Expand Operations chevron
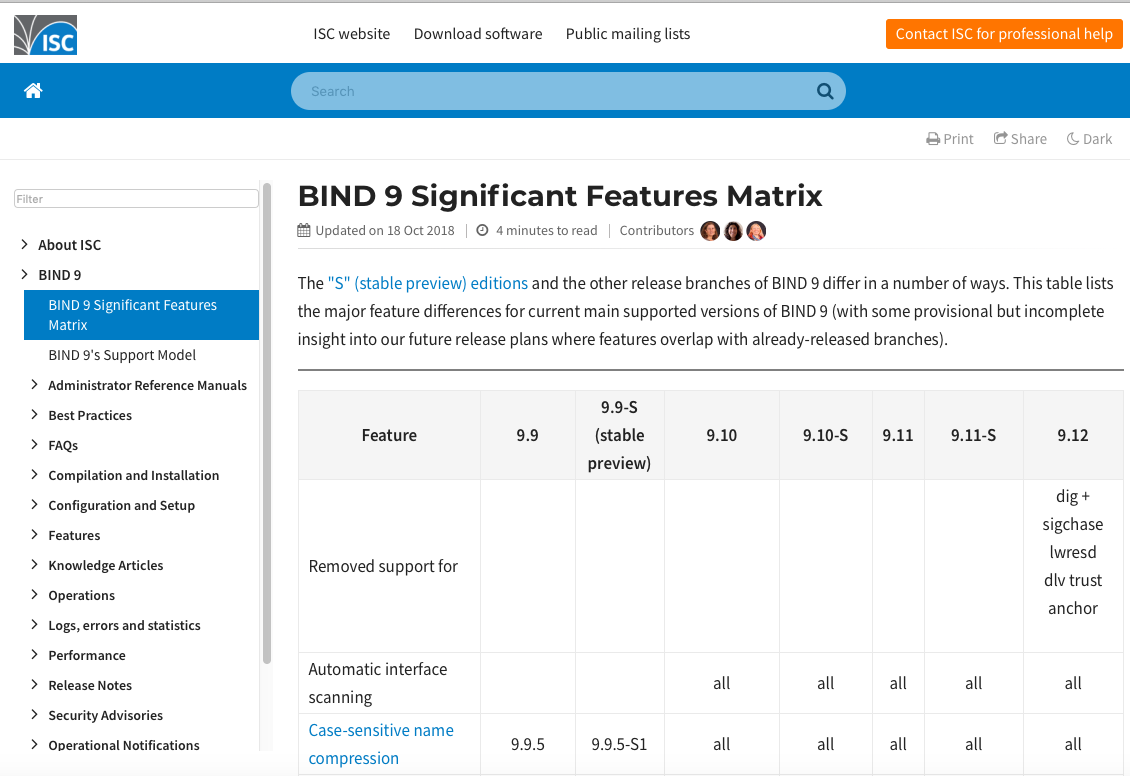Image resolution: width=1130 pixels, height=776 pixels. coord(34,594)
